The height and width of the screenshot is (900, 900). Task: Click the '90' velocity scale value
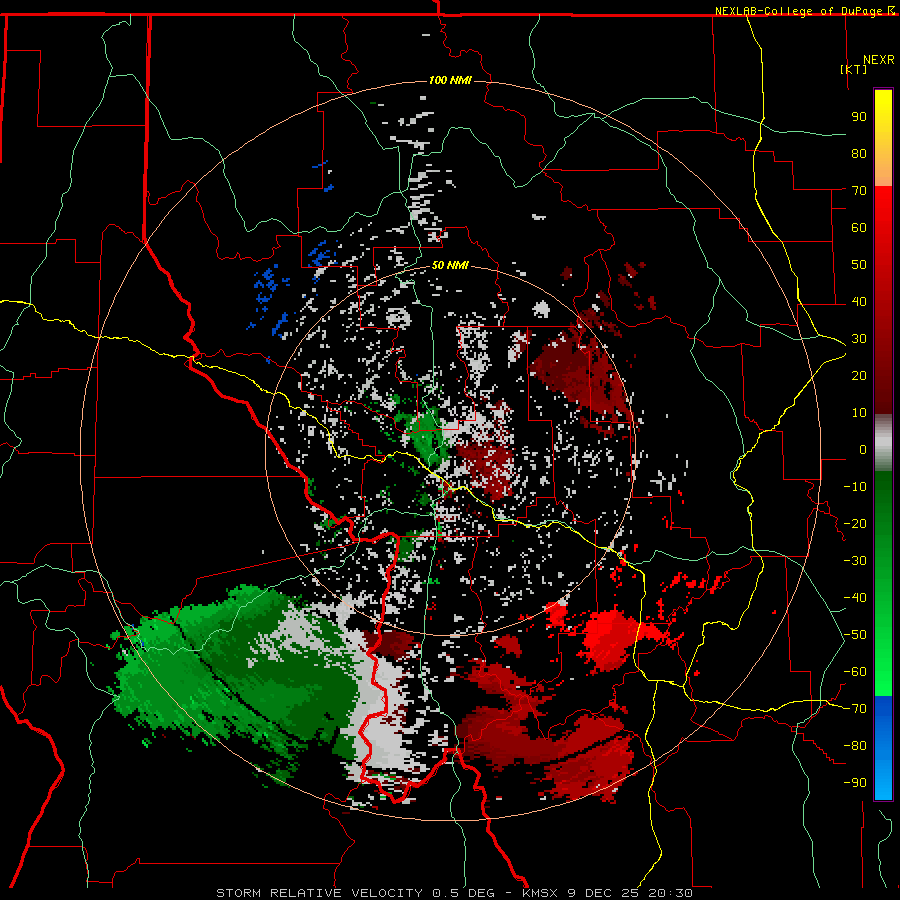859,117
